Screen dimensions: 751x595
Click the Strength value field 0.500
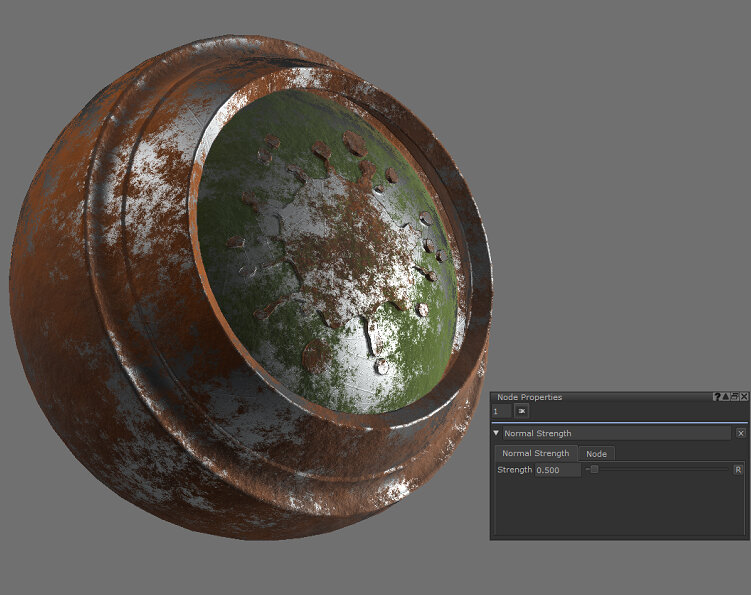(556, 470)
